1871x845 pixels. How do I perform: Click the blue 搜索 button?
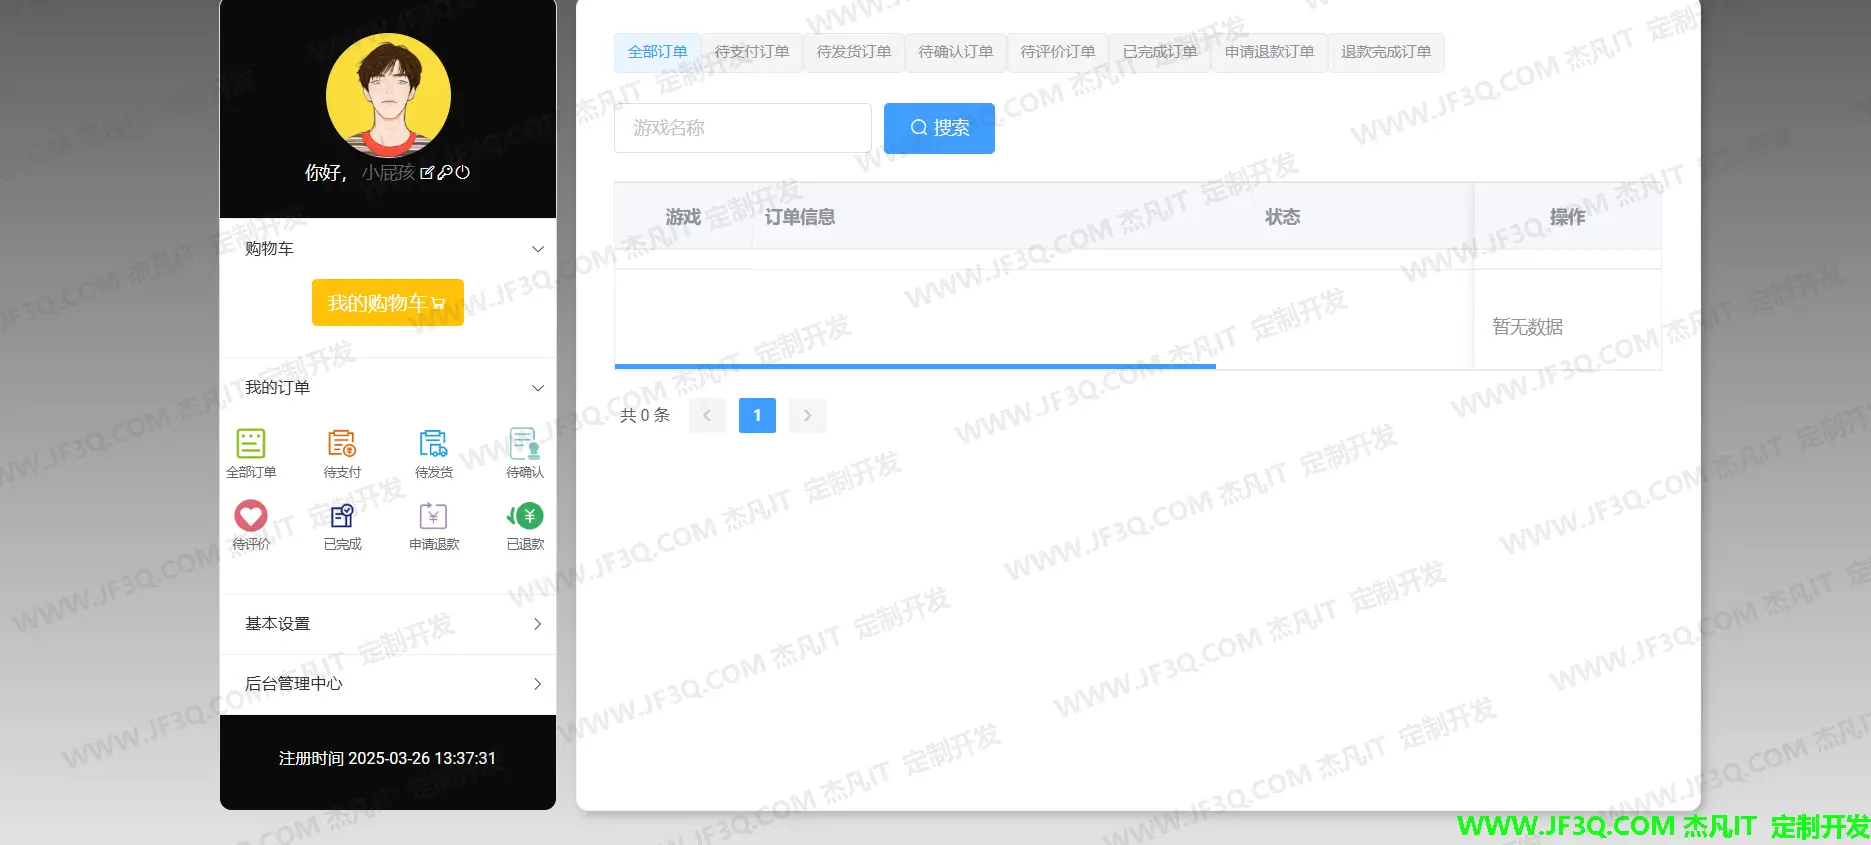[x=939, y=128]
